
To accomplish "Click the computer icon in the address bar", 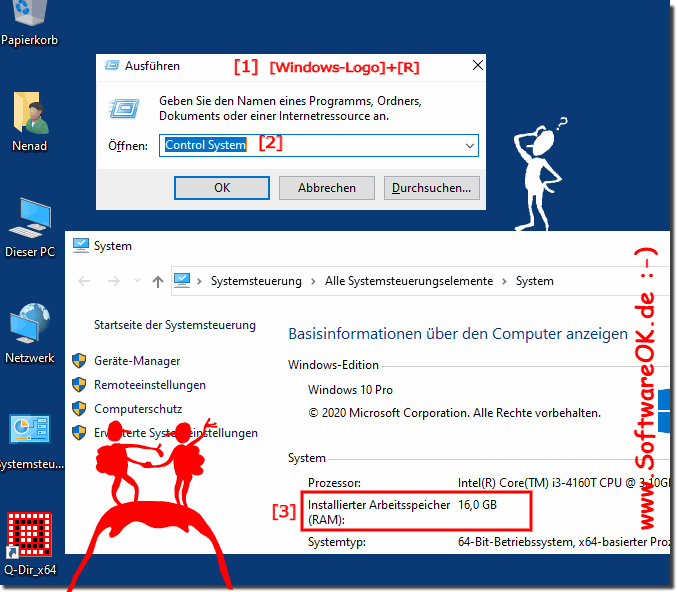I will coord(182,281).
